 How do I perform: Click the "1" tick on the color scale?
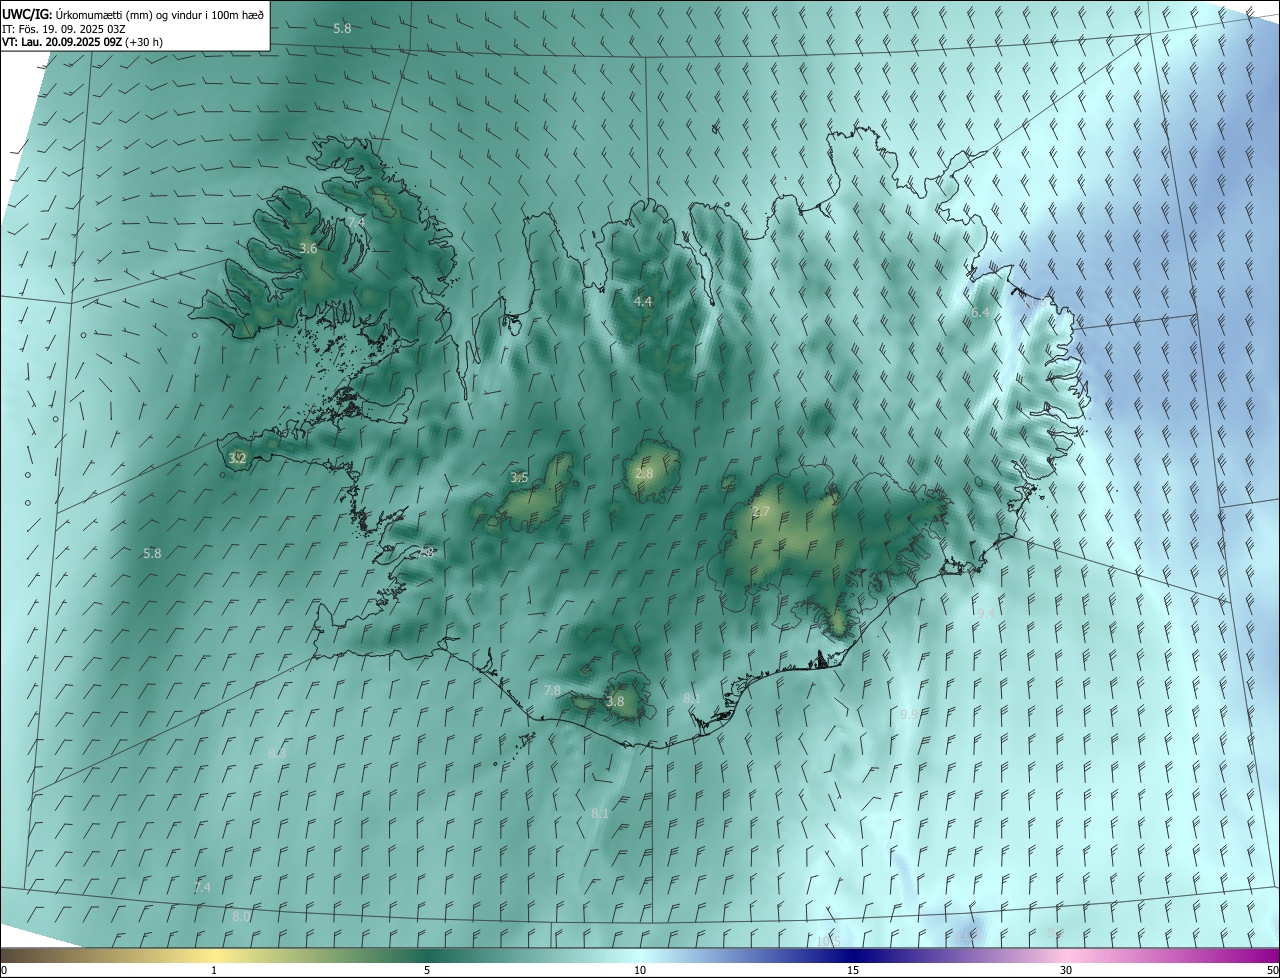tap(214, 970)
